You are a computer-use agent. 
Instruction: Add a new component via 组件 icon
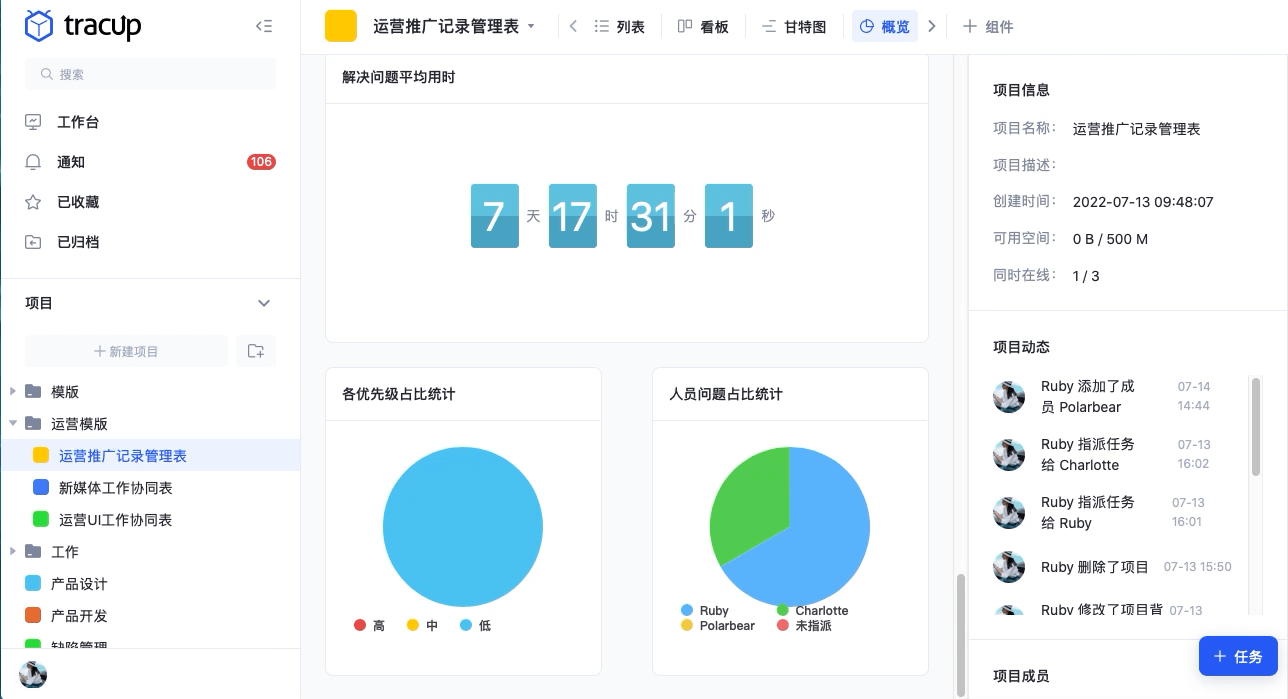coord(987,26)
